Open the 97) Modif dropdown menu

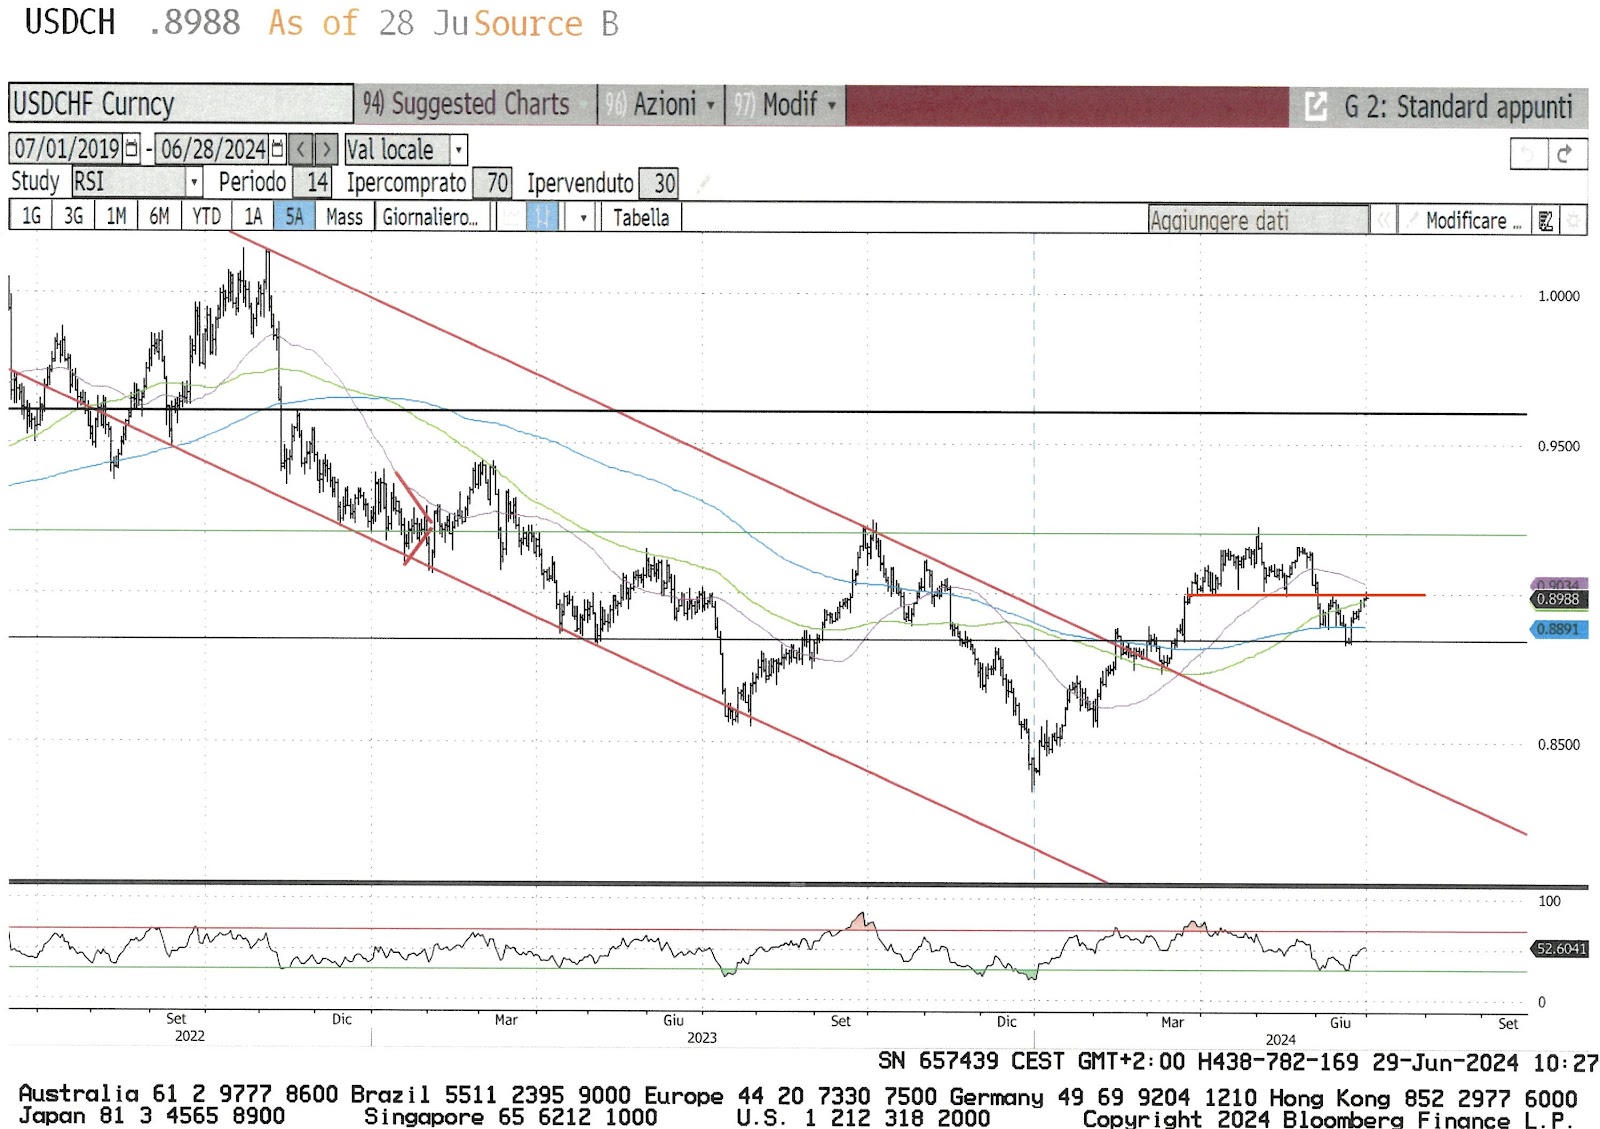[x=786, y=104]
